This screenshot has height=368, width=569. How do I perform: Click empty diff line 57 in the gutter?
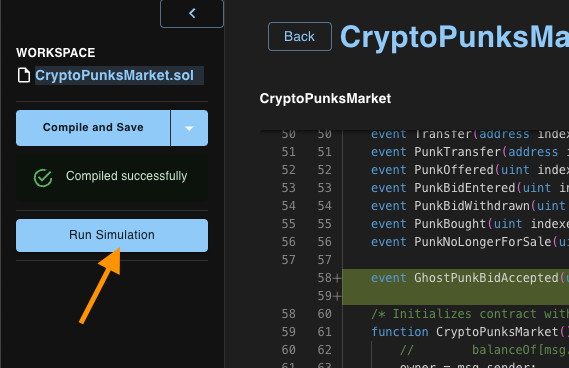(307, 260)
